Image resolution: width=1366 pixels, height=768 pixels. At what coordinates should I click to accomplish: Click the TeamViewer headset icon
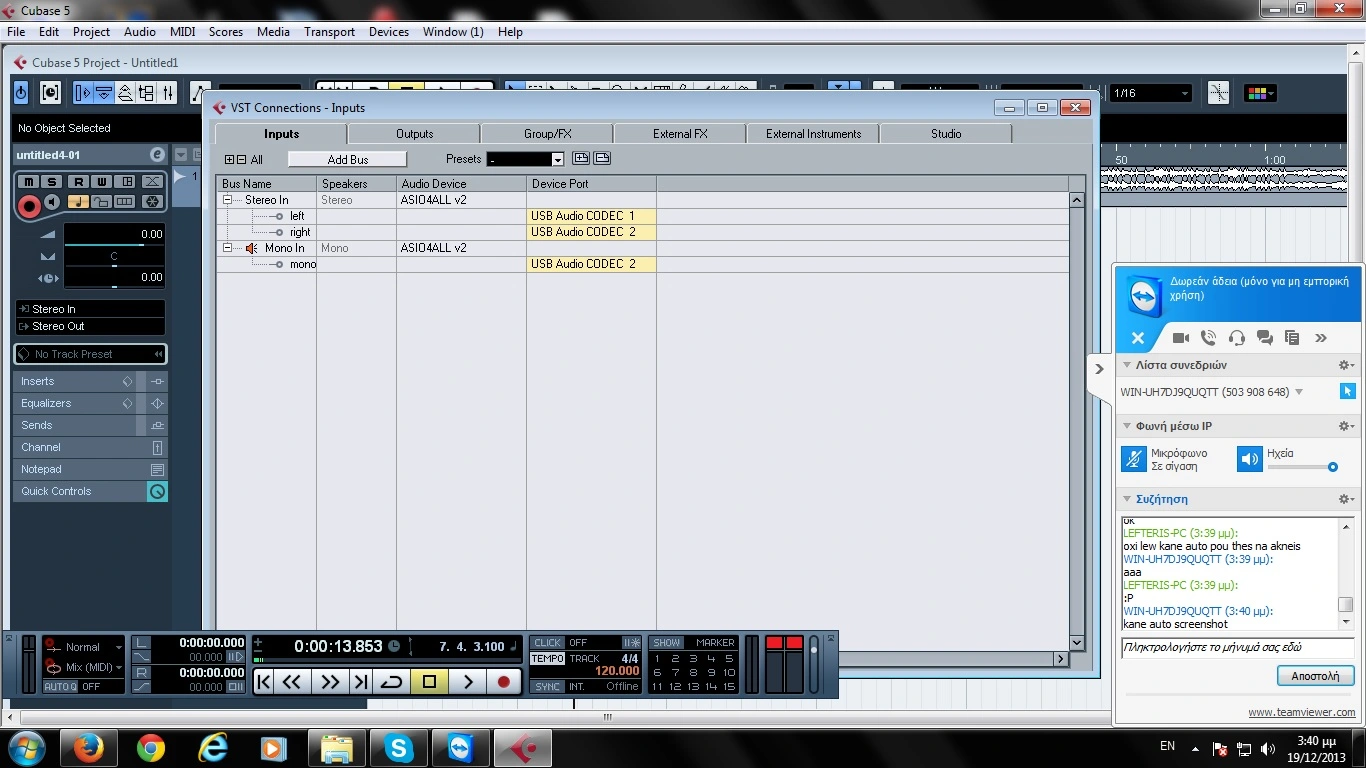[x=1237, y=338]
